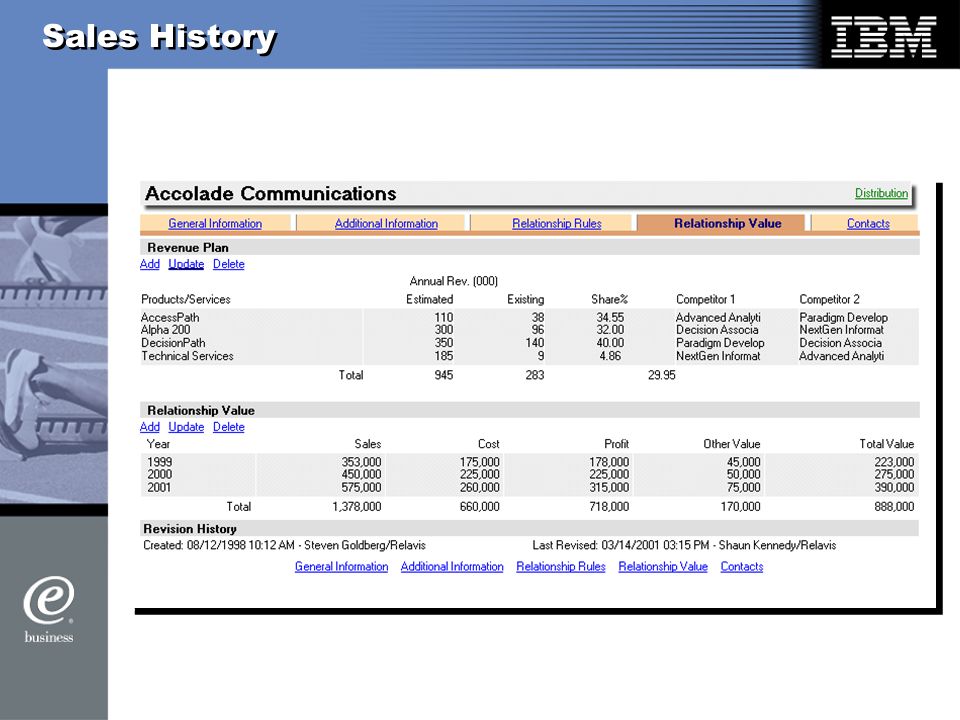The image size is (960, 720).
Task: Click the Sales History heading
Action: tap(160, 37)
